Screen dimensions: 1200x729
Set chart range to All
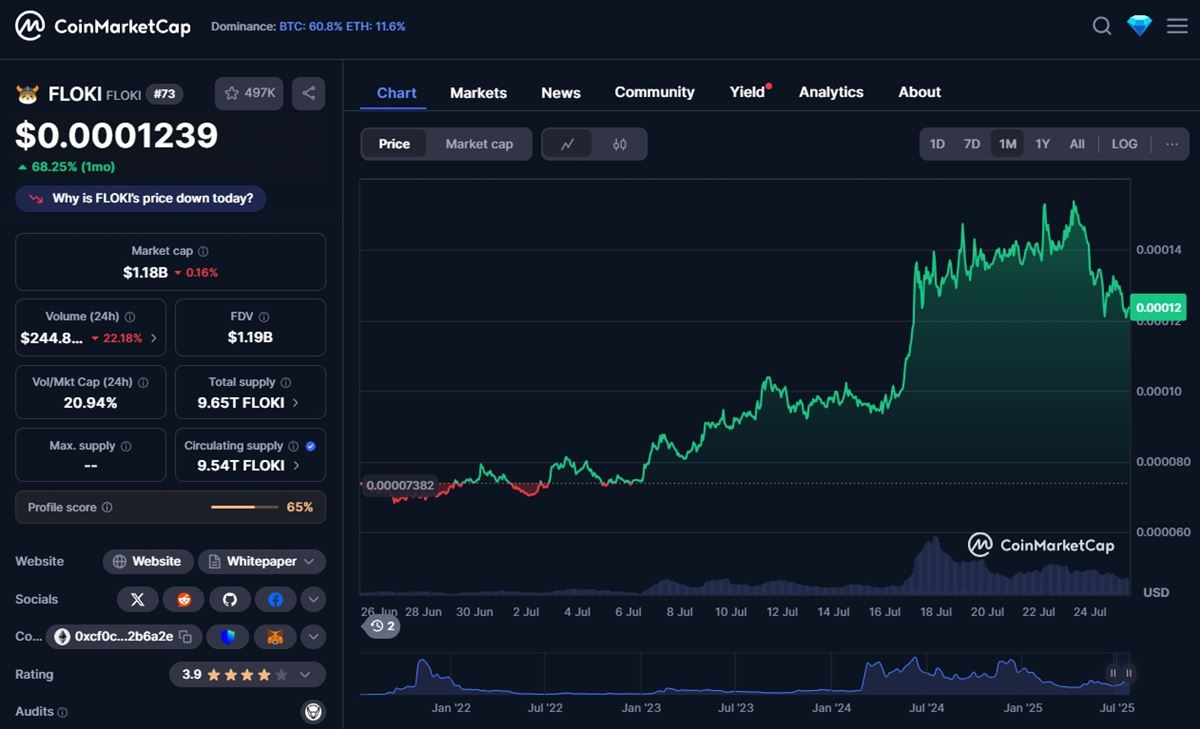(x=1077, y=144)
